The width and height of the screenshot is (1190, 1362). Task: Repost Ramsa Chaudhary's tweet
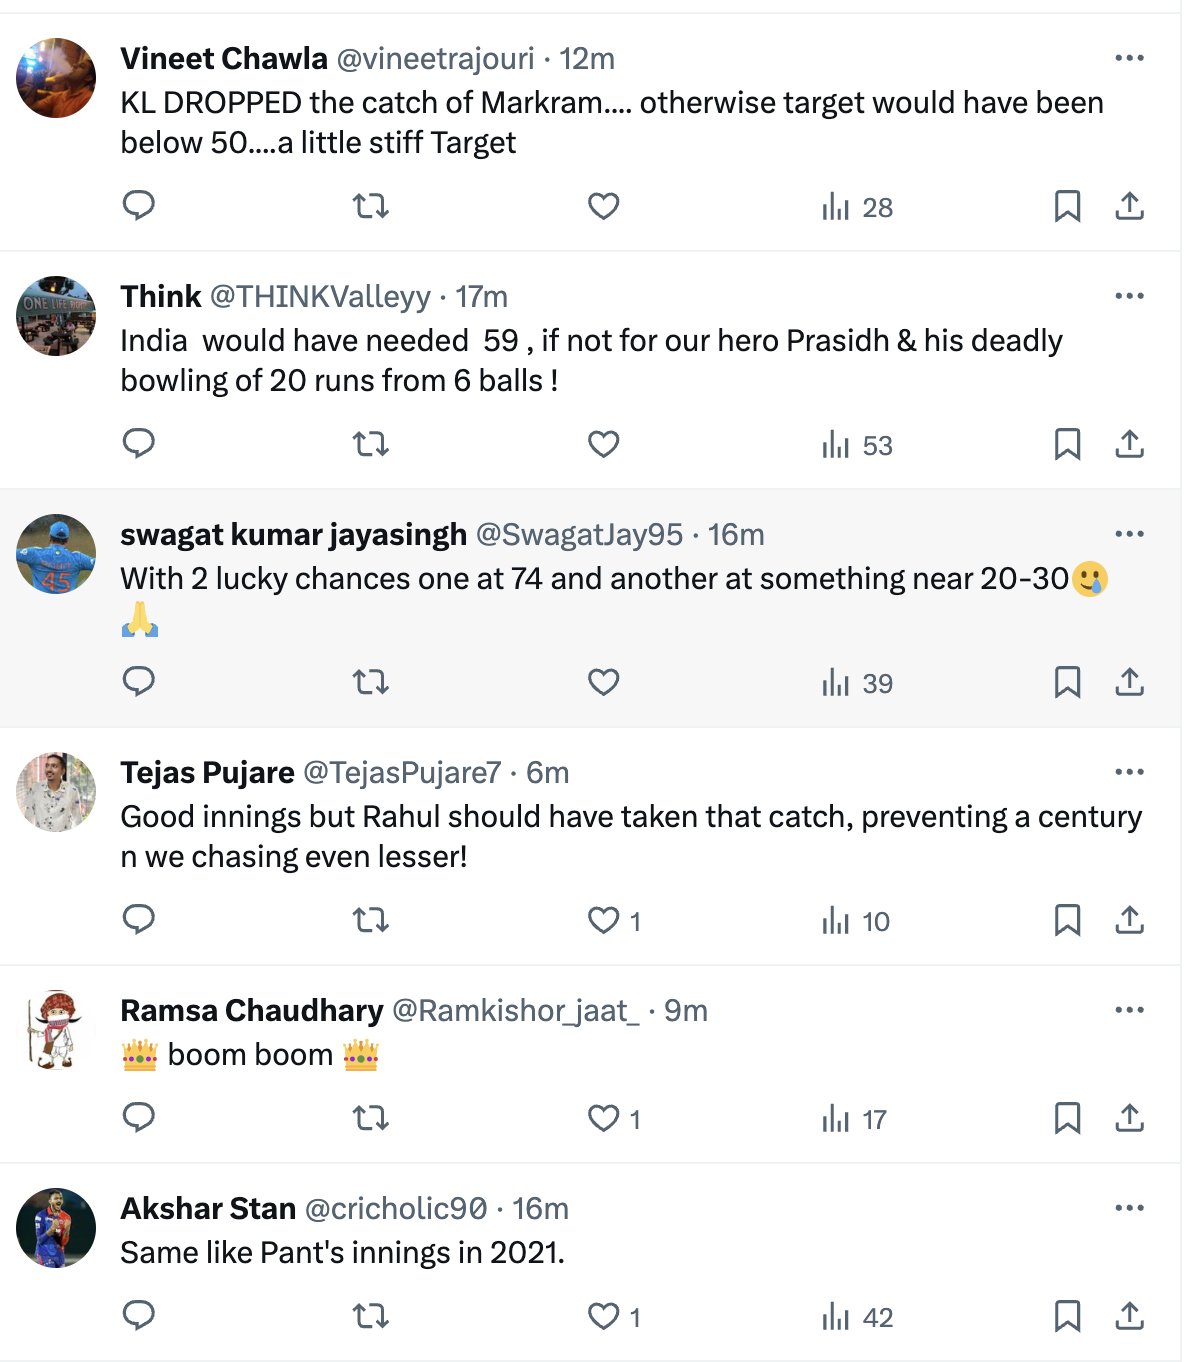point(371,1118)
